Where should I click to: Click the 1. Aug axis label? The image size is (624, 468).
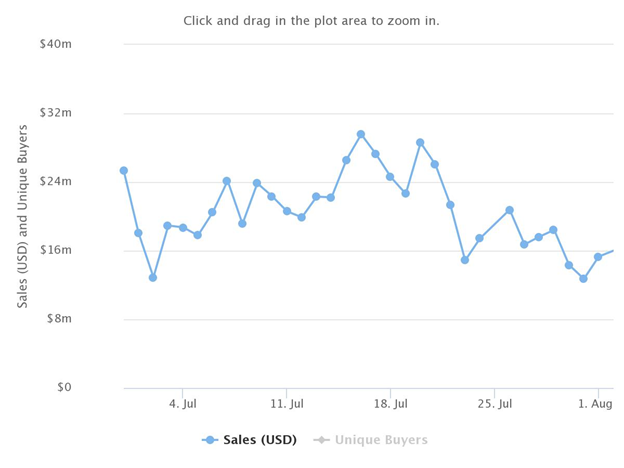(x=595, y=404)
